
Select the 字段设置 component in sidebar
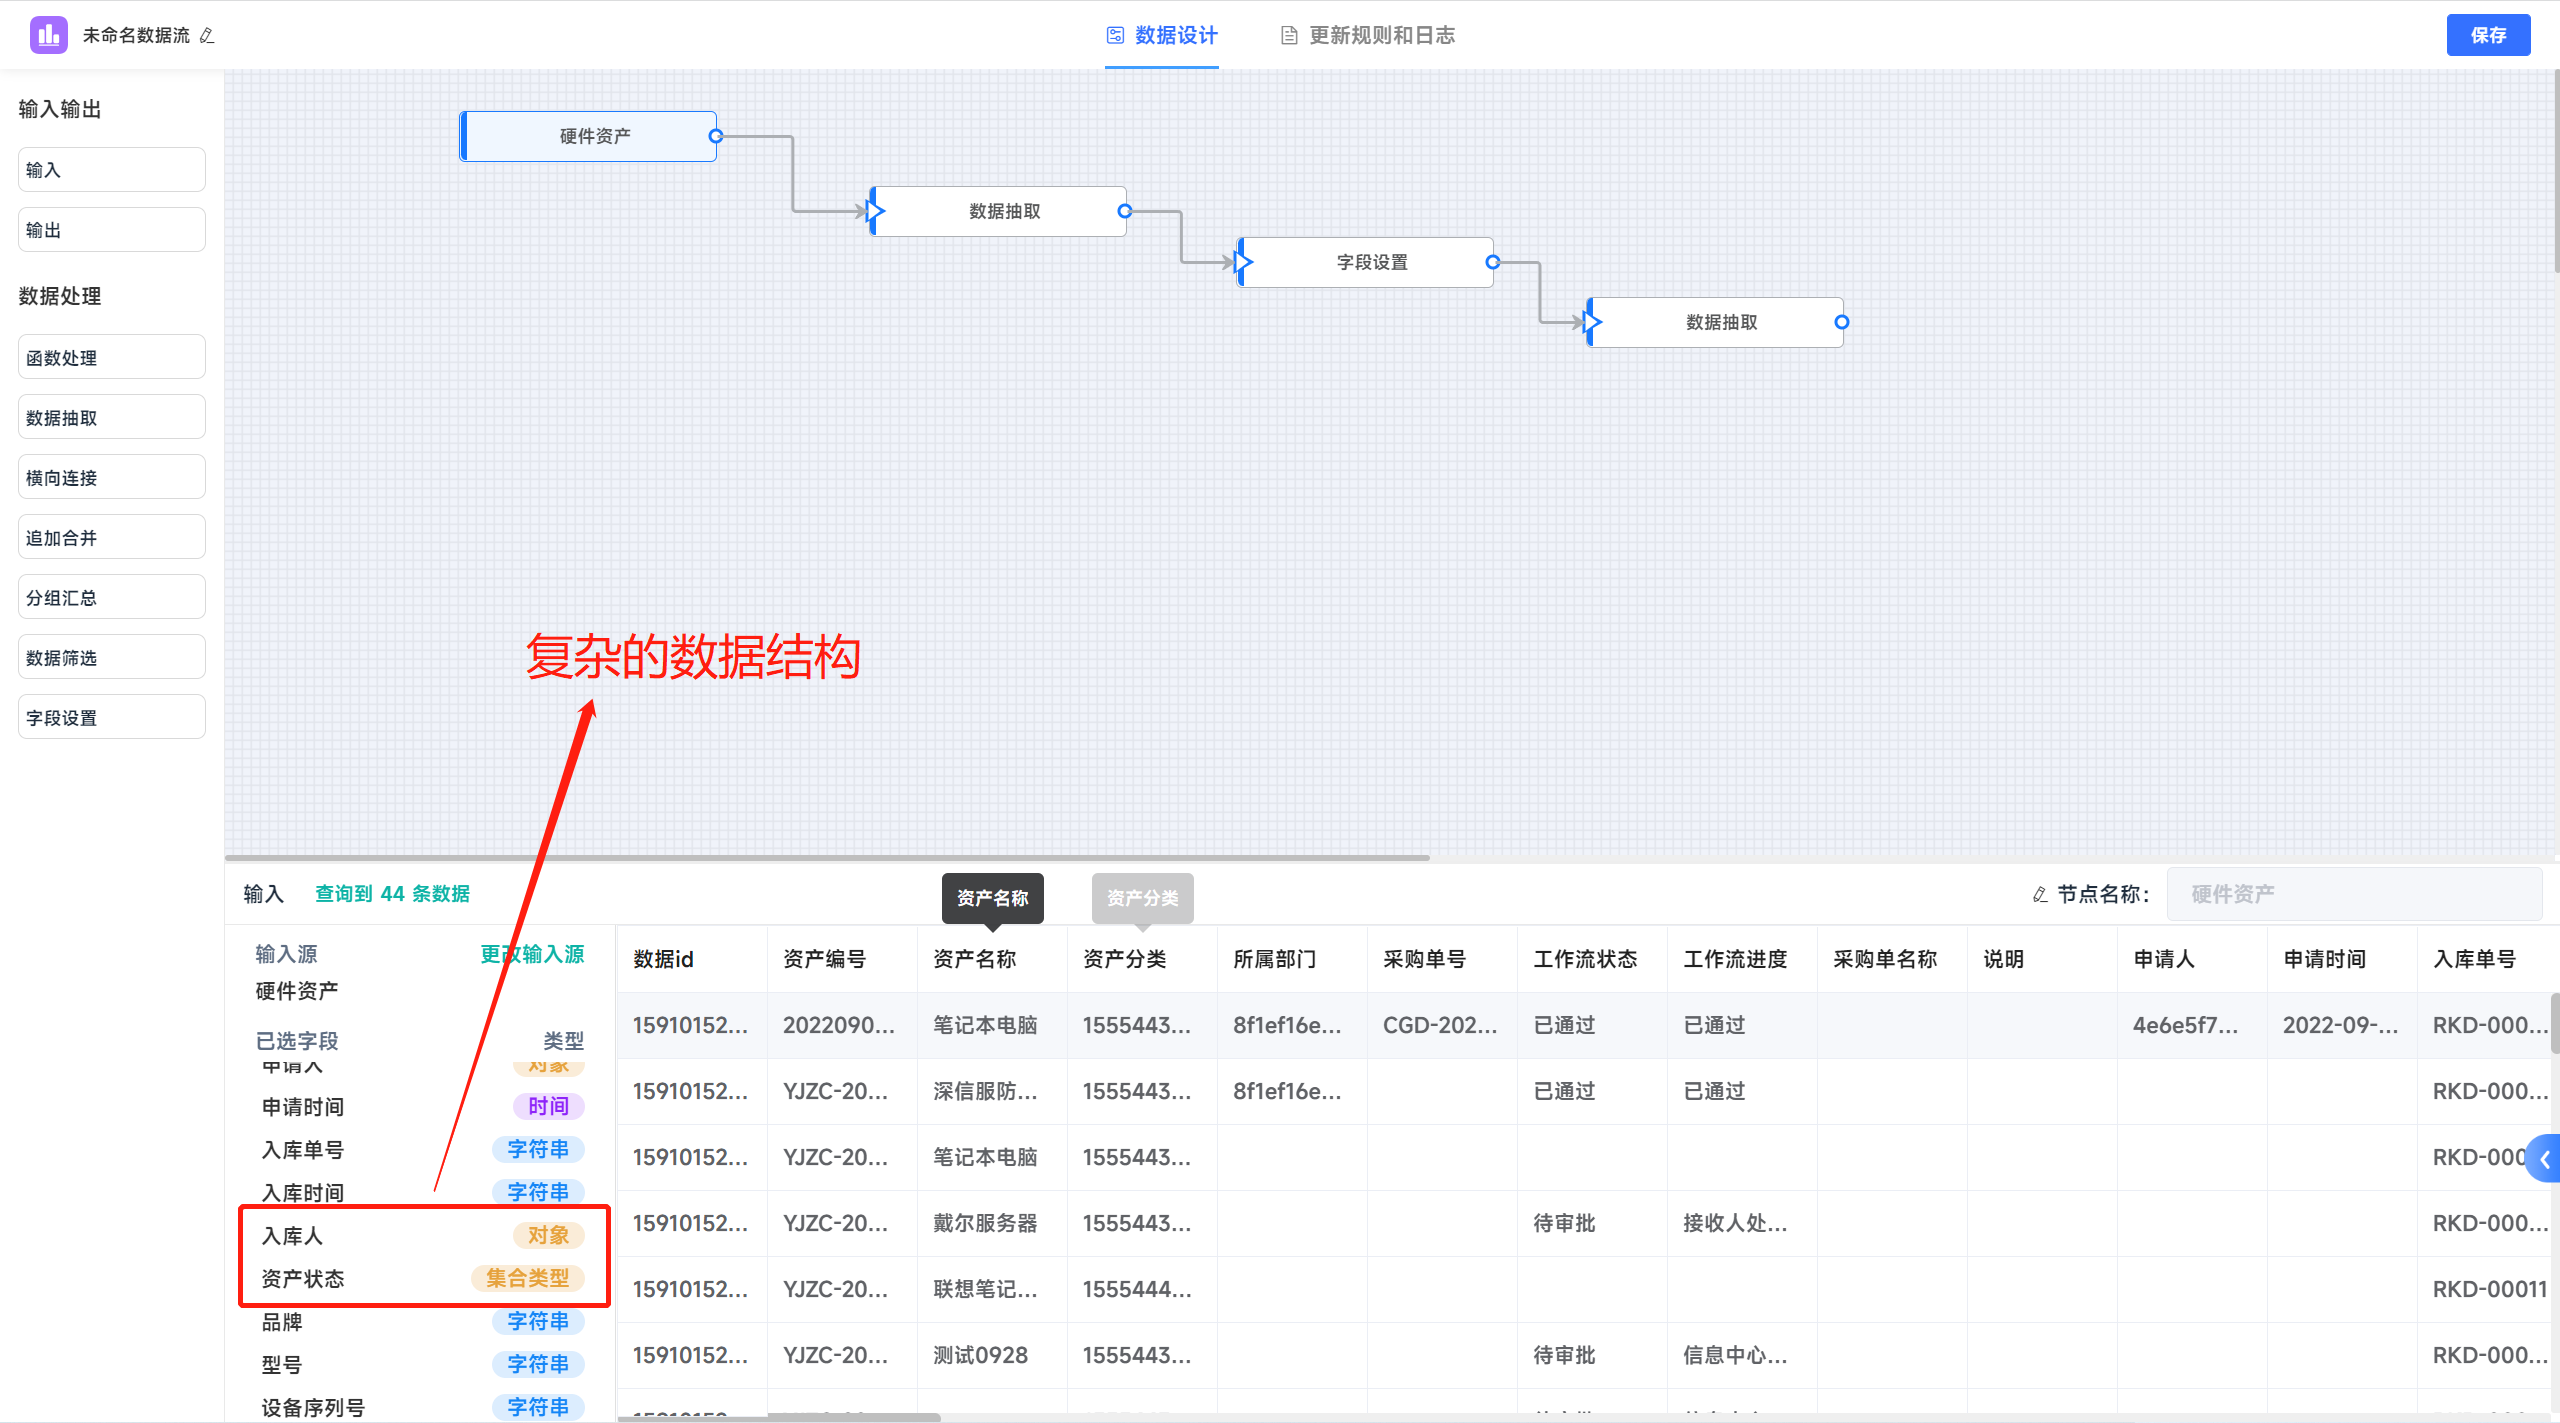click(112, 717)
